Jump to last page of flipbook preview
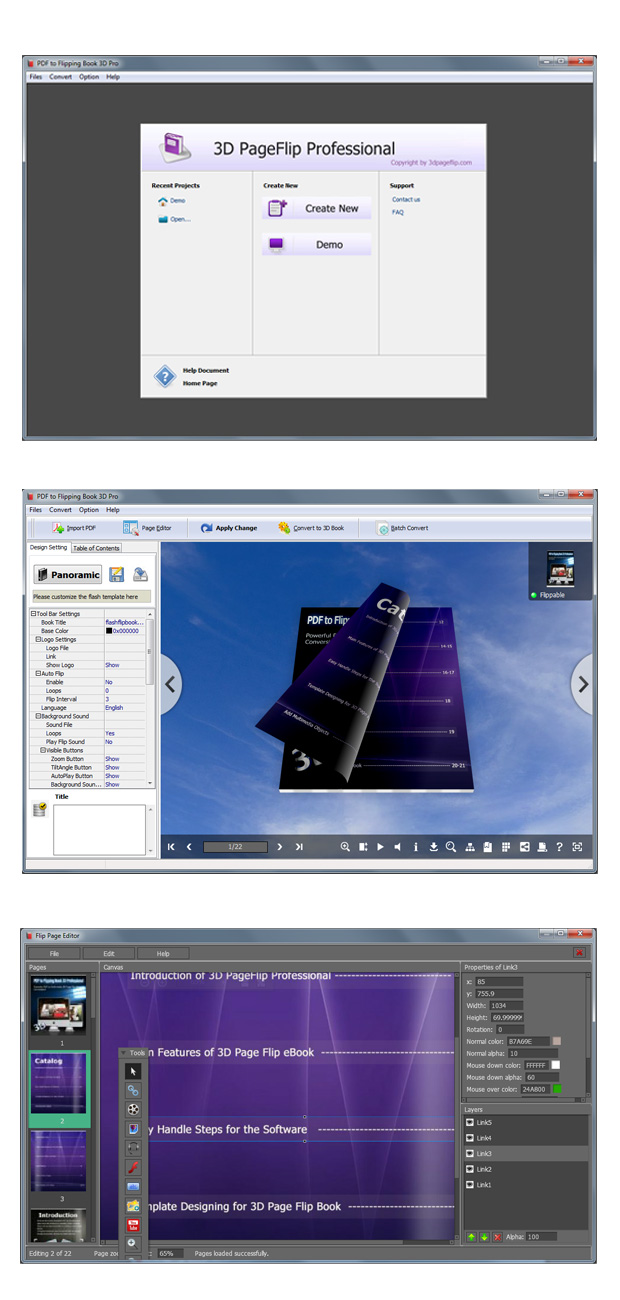Screen dimensions: 620x1300 pos(299,847)
